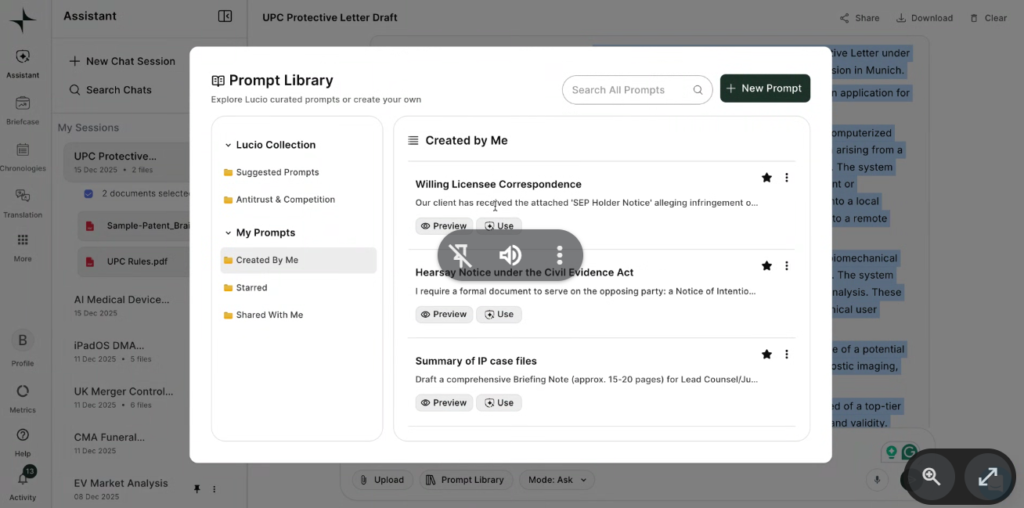Screen dimensions: 1024x508
Task: Open the Mode: Ask dropdown
Action: [x=556, y=480]
